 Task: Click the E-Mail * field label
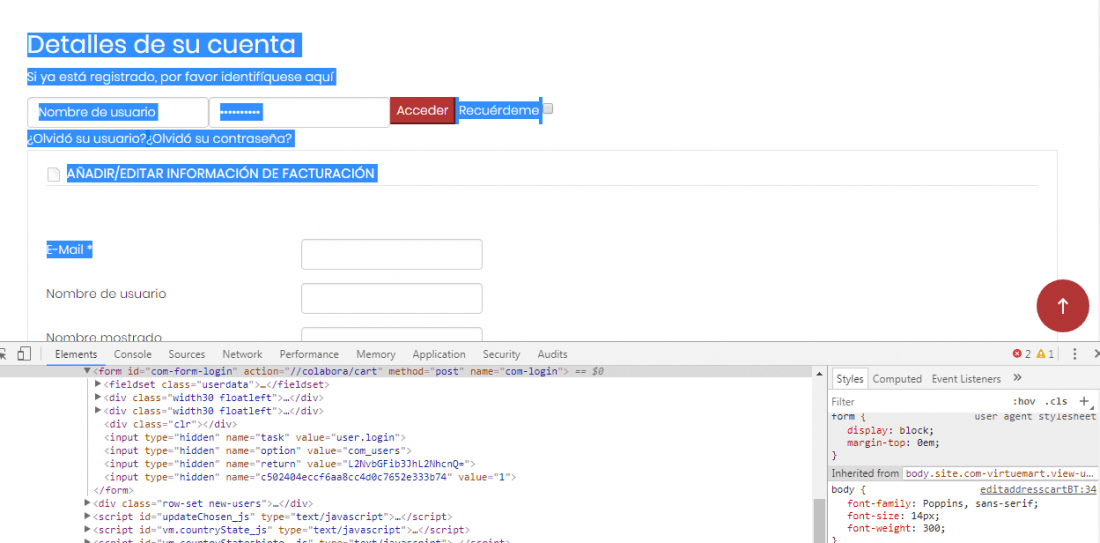coord(69,250)
